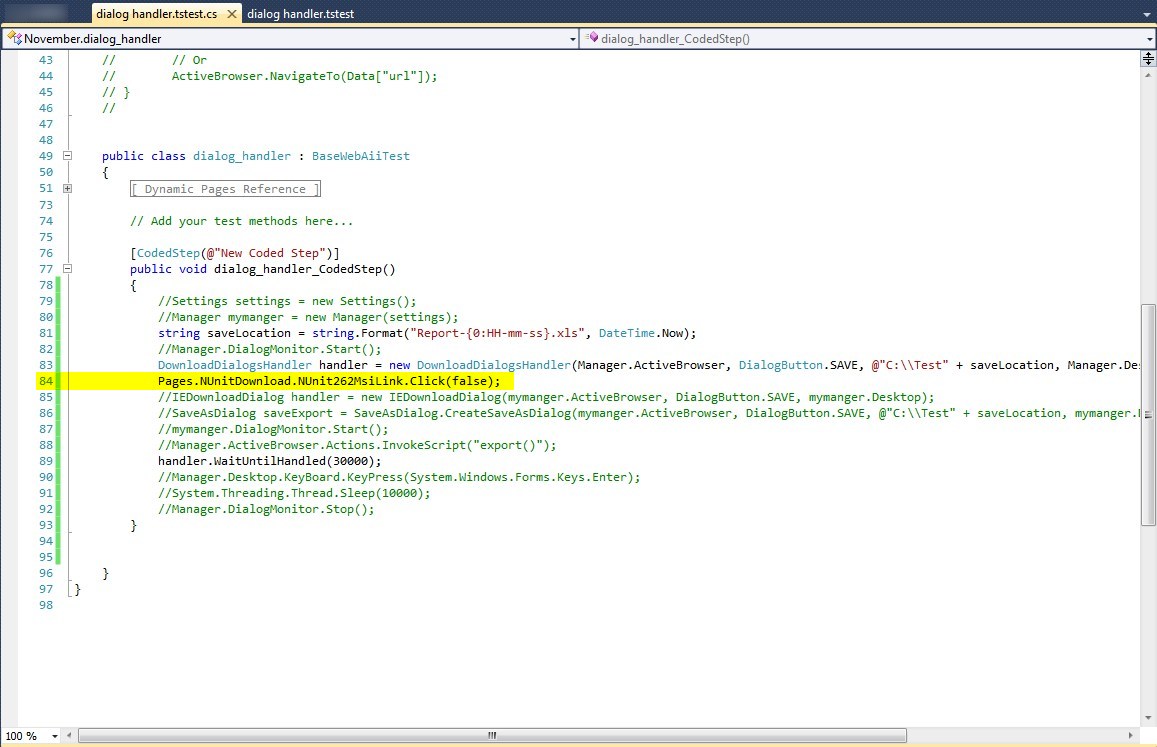Screen dimensions: 1157x747
Task: Switch to dialog handler.tstest.cs tab
Action: tap(156, 14)
